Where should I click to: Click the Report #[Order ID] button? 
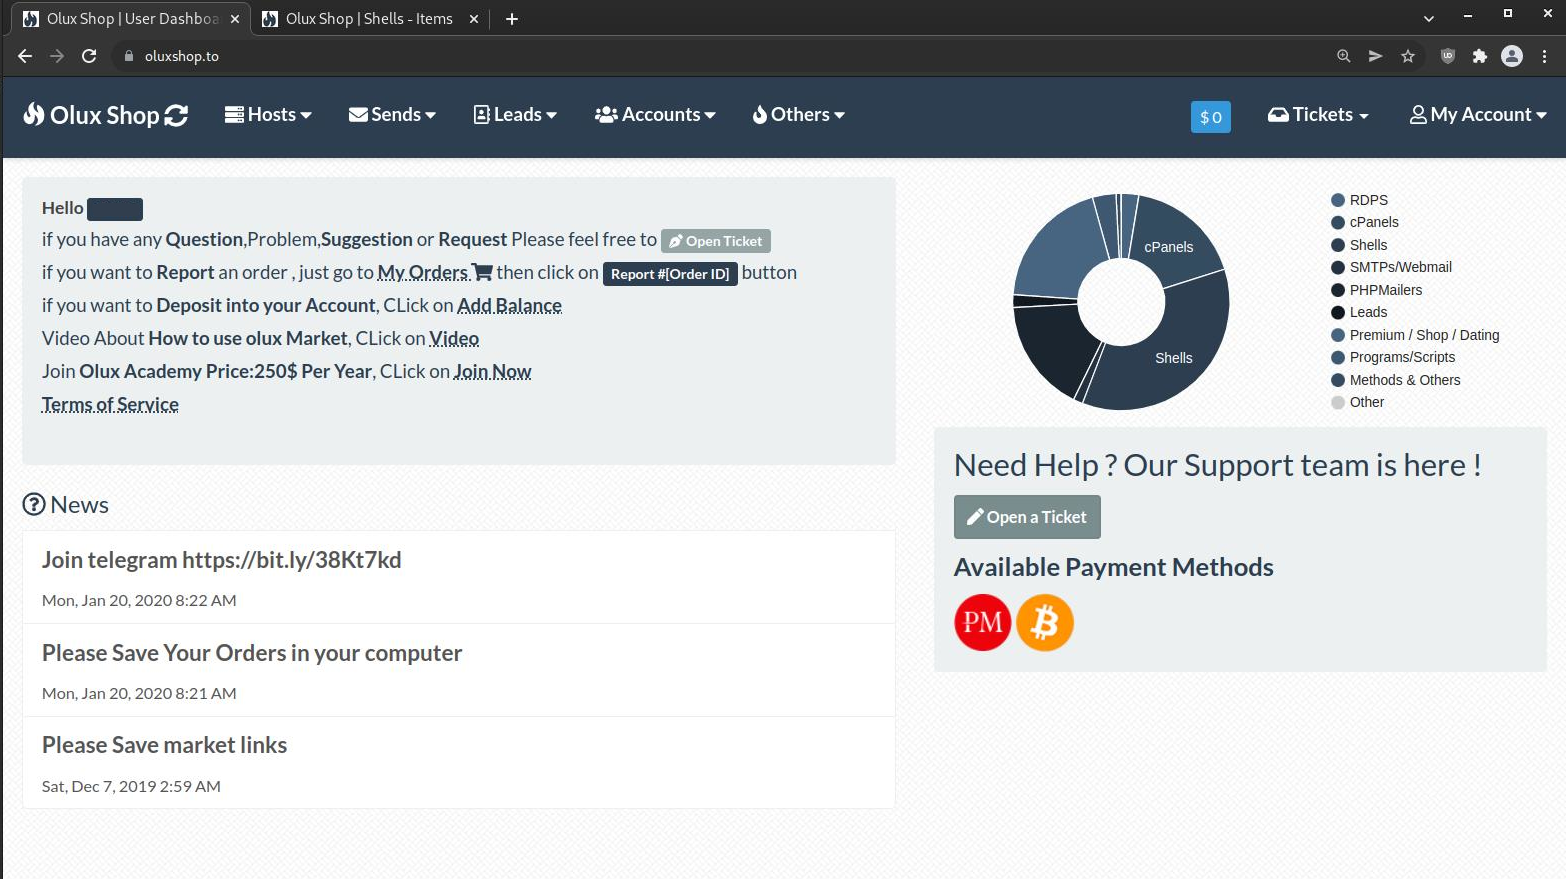point(670,274)
